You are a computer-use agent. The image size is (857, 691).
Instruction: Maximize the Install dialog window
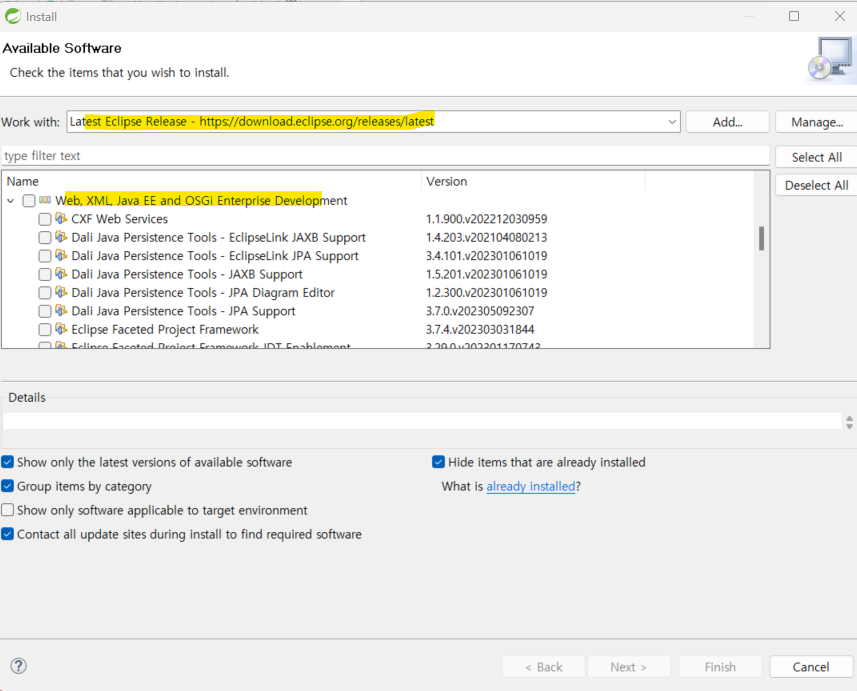794,16
